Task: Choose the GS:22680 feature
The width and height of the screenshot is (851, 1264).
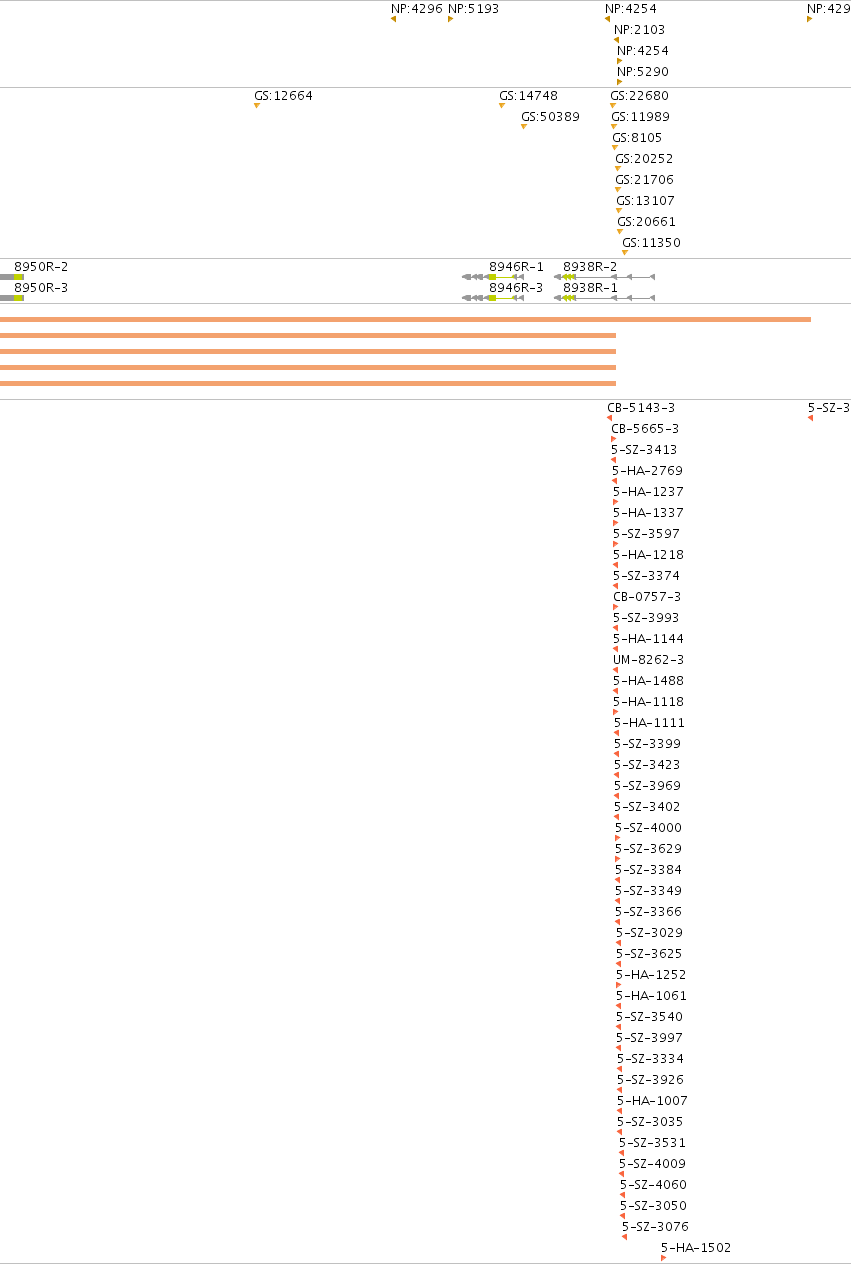Action: coord(639,96)
